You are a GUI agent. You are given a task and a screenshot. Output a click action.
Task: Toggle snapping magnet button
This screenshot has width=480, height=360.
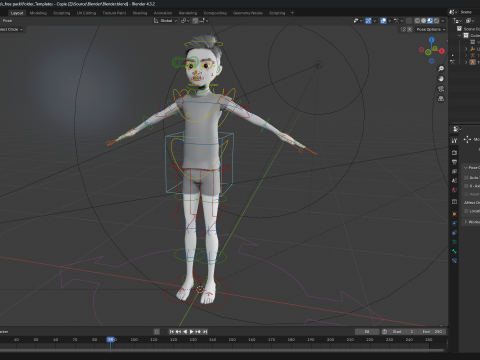pyautogui.click(x=195, y=21)
